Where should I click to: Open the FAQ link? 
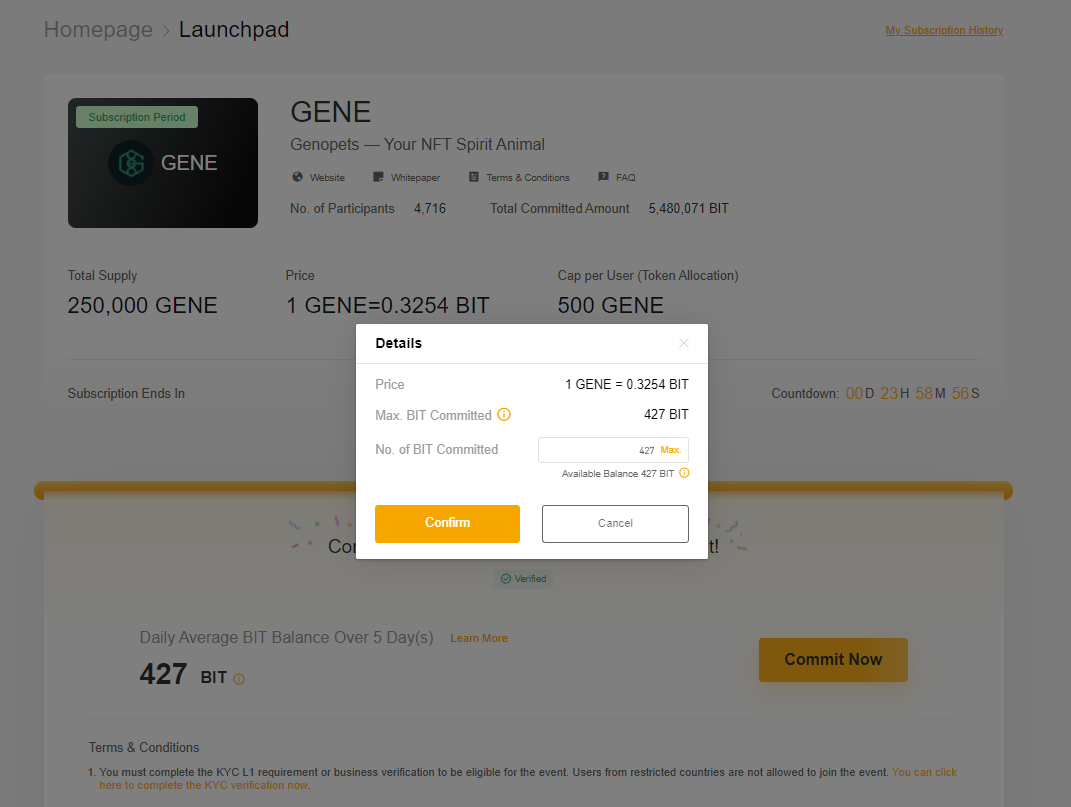click(626, 178)
